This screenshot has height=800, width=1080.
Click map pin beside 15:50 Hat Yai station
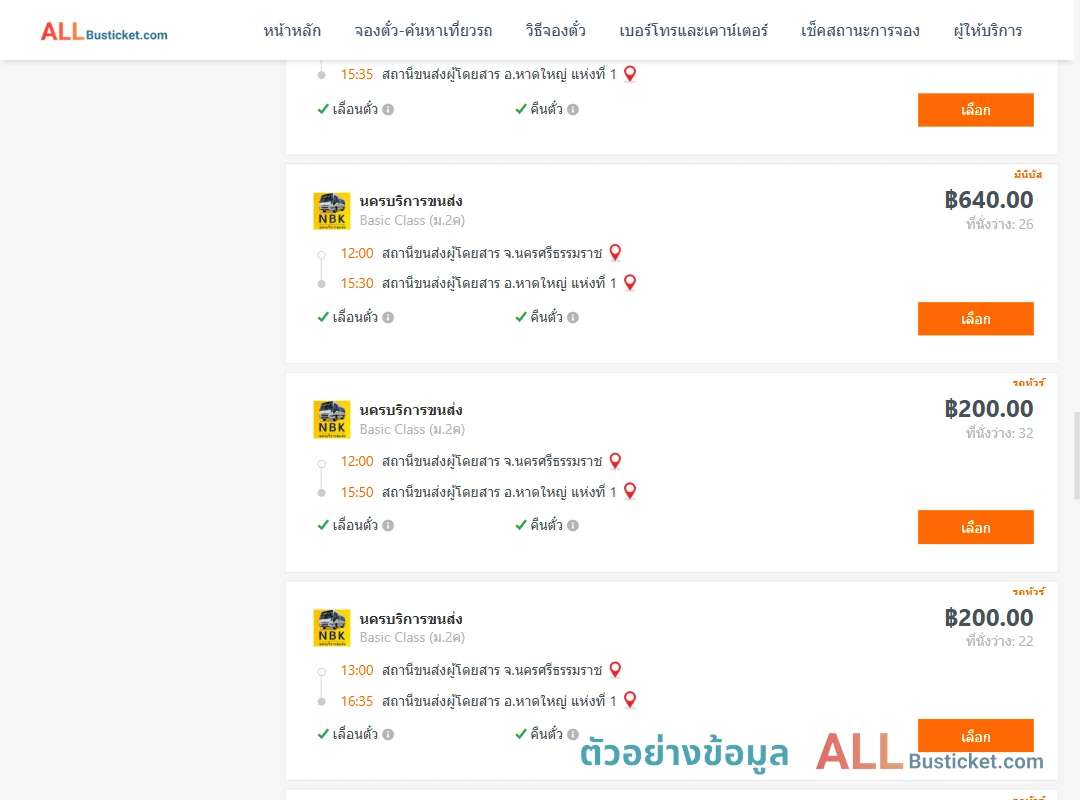(x=630, y=491)
